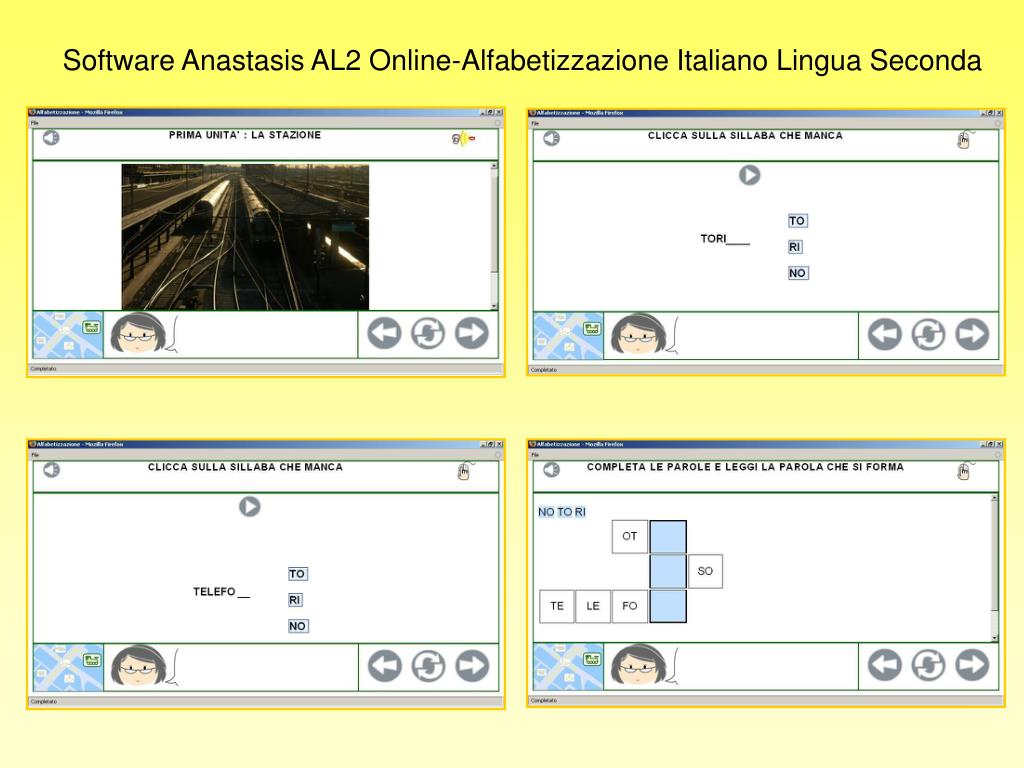Click the train station photo
Viewport: 1024px width, 768px height.
[245, 237]
